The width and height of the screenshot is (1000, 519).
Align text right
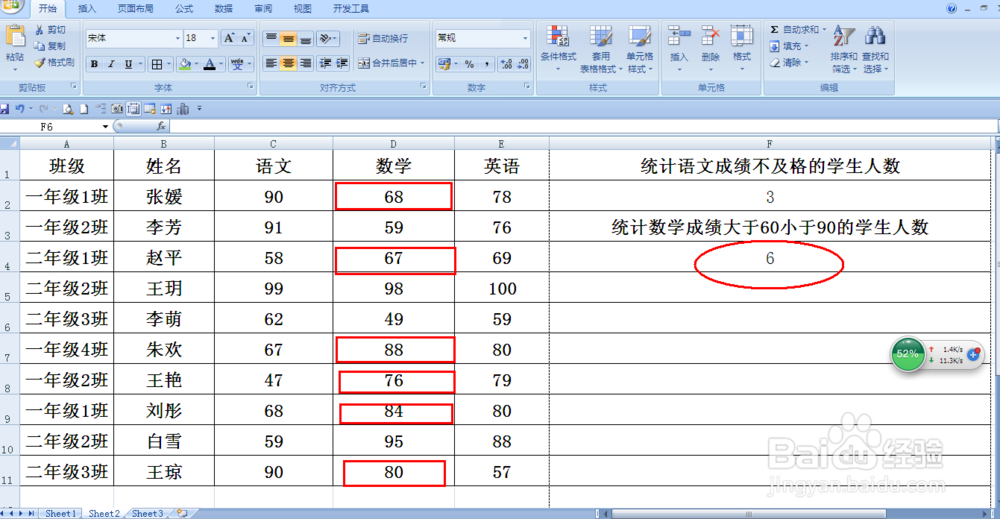click(305, 63)
